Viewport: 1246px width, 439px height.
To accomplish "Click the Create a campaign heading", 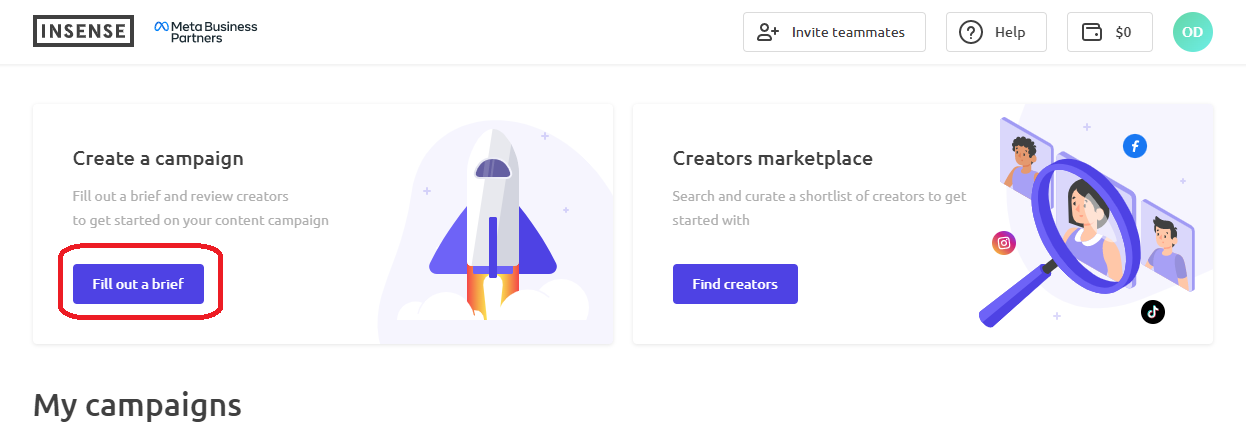I will click(x=158, y=158).
